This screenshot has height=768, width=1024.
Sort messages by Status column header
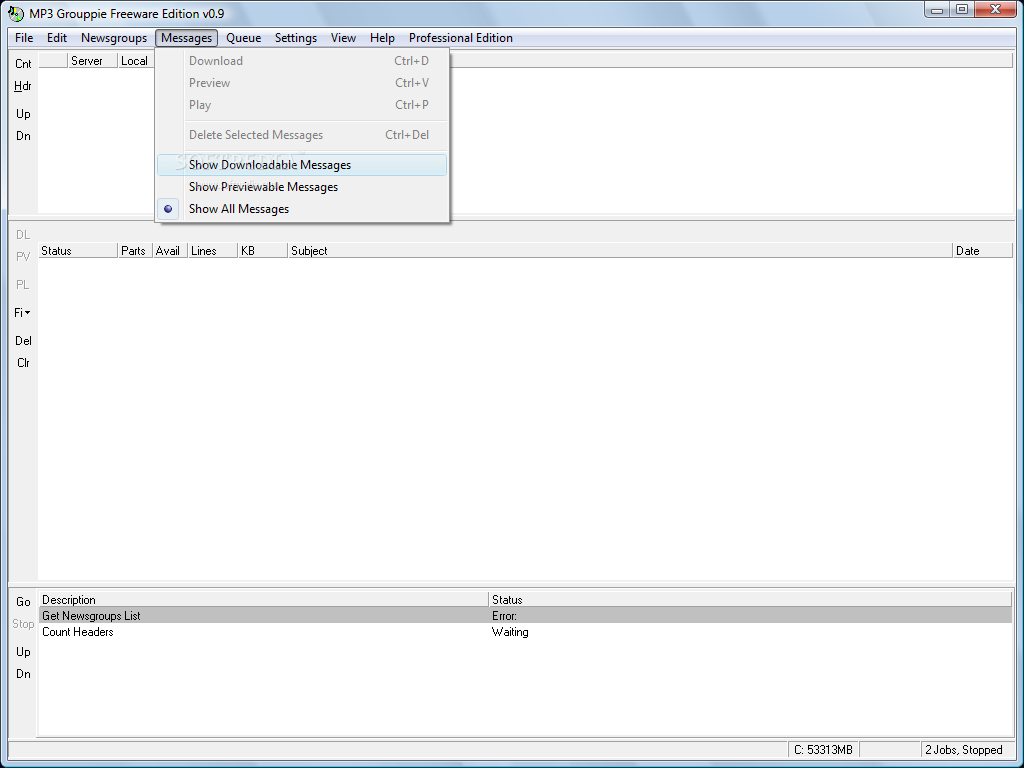78,251
